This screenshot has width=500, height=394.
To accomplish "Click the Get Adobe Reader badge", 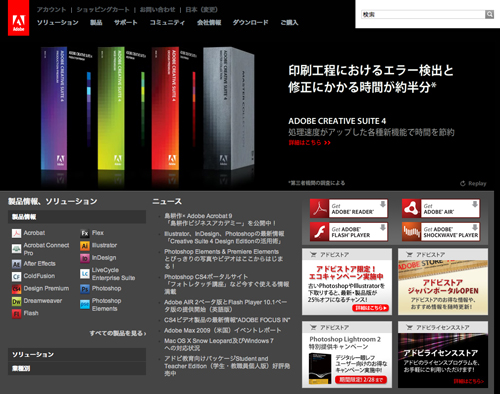I will [349, 208].
